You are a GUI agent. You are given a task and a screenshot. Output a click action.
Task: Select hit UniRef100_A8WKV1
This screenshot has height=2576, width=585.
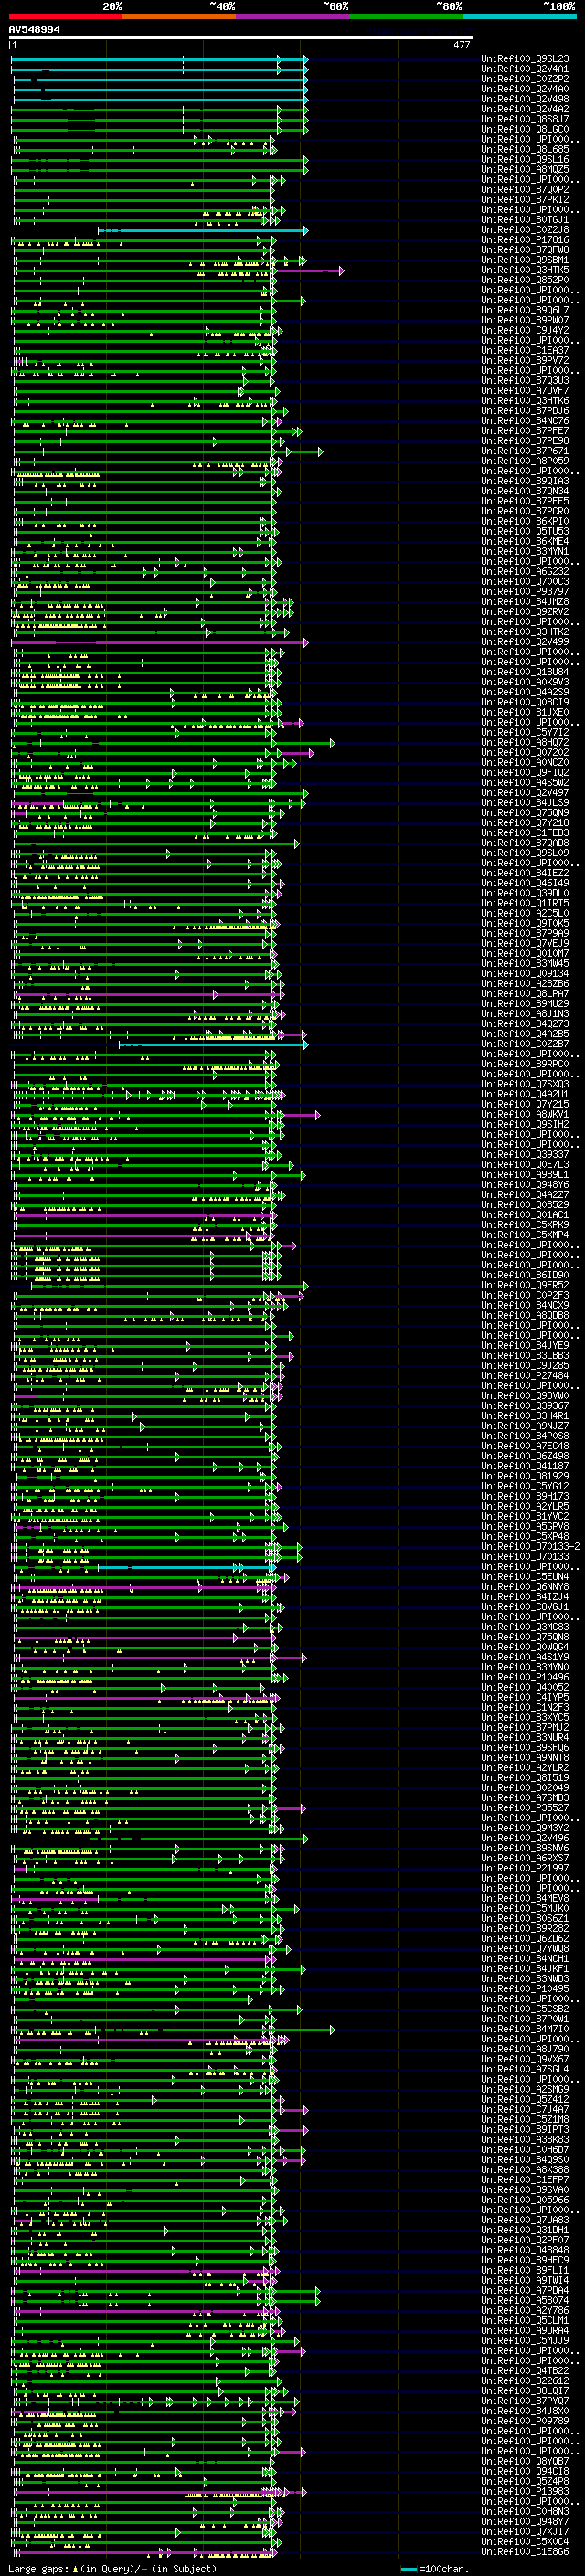(x=525, y=1114)
